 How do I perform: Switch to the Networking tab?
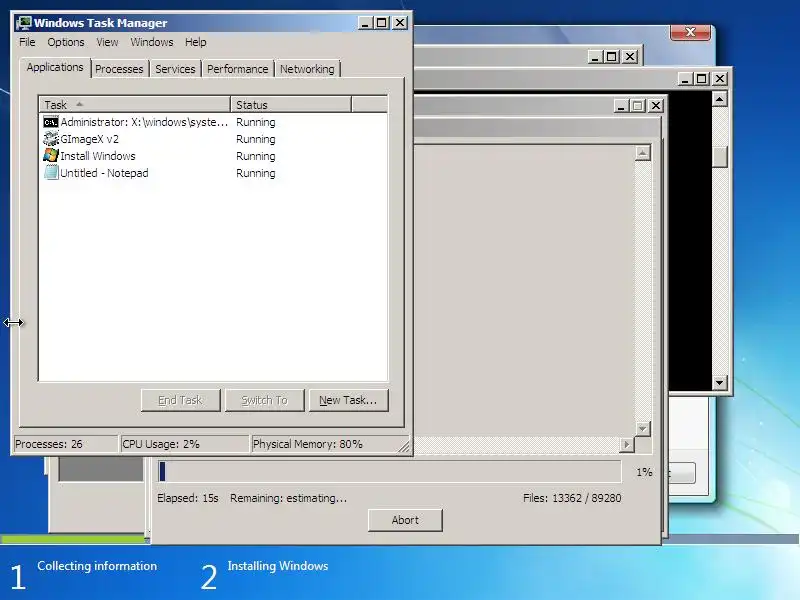pos(307,69)
